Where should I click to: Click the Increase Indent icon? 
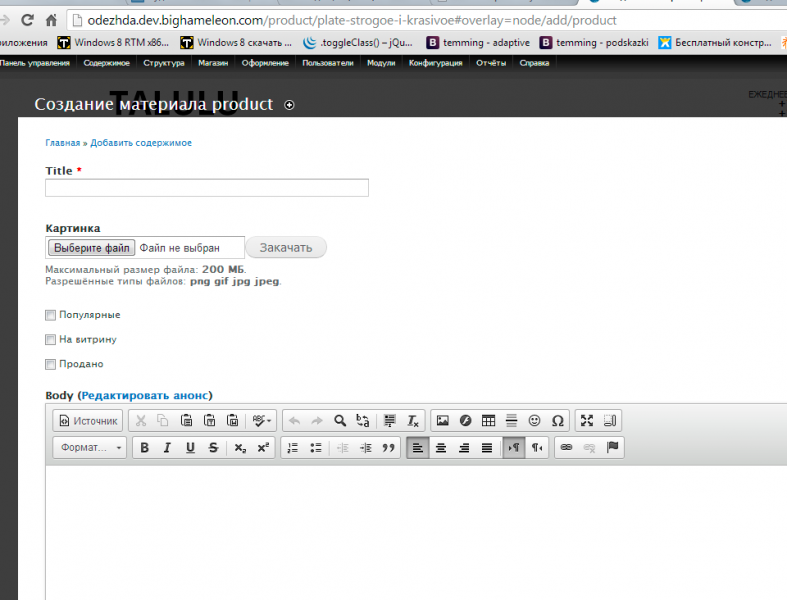366,447
